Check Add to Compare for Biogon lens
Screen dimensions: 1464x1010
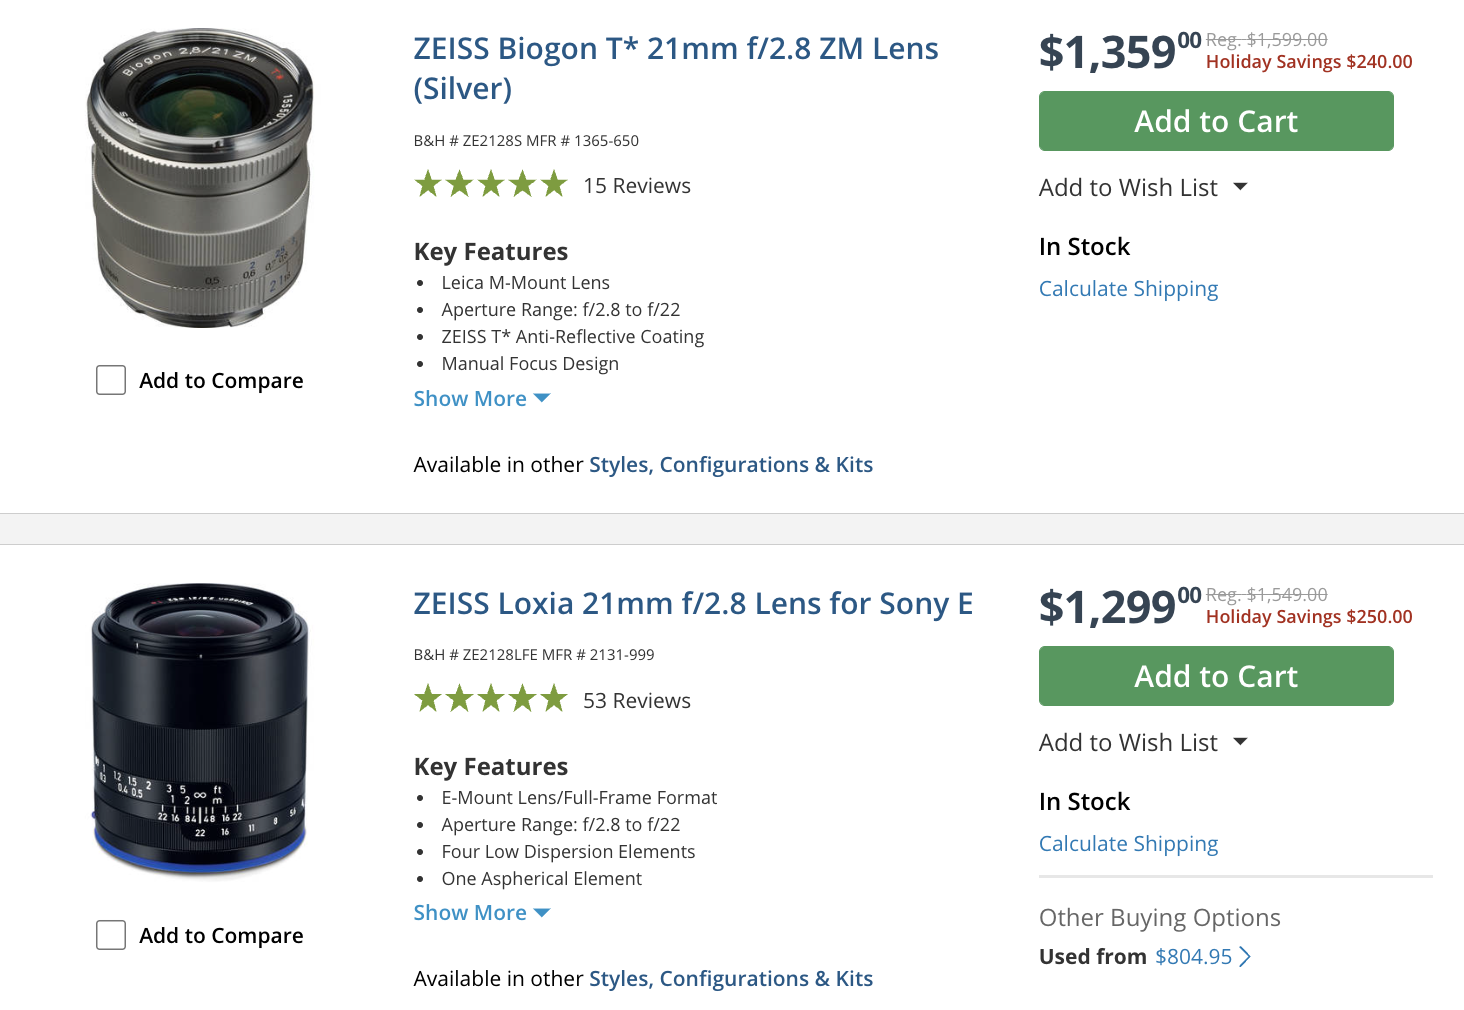[x=111, y=380]
